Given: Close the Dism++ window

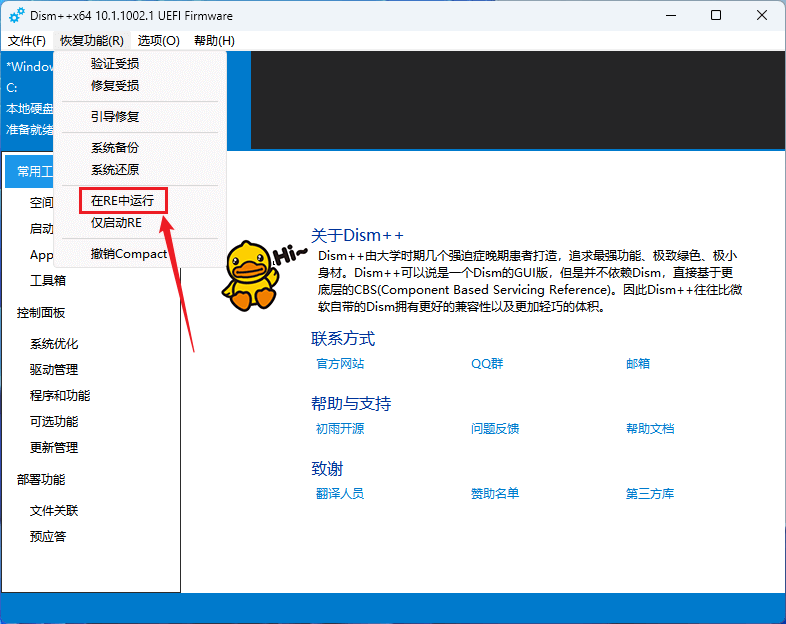Looking at the screenshot, I should [761, 16].
